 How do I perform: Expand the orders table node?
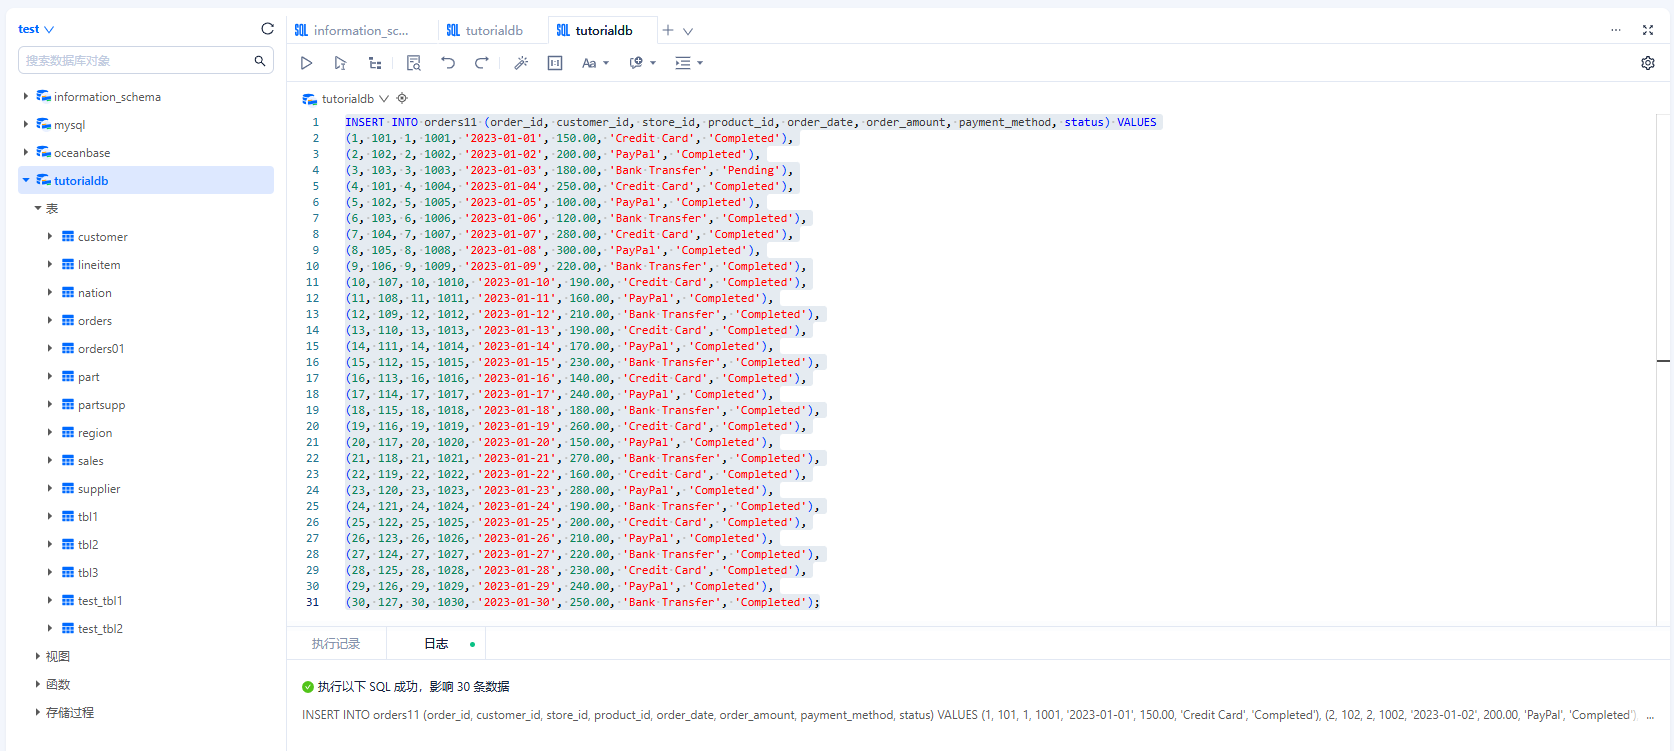coord(50,321)
